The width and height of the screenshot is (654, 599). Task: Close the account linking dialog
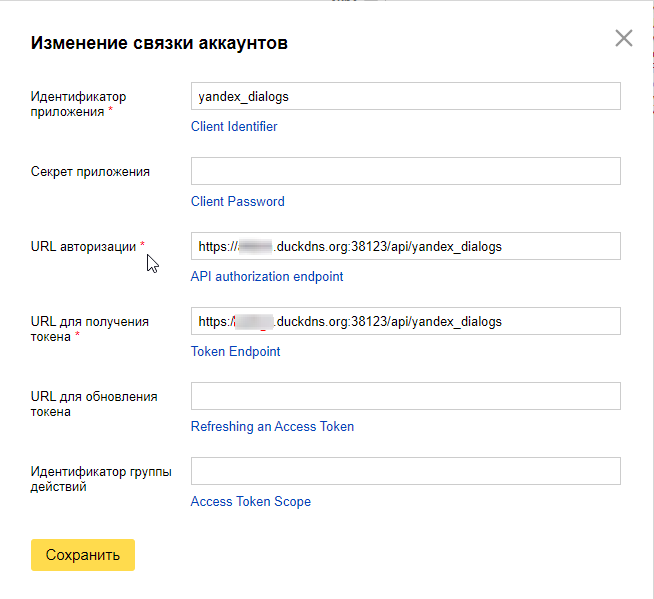pyautogui.click(x=624, y=38)
